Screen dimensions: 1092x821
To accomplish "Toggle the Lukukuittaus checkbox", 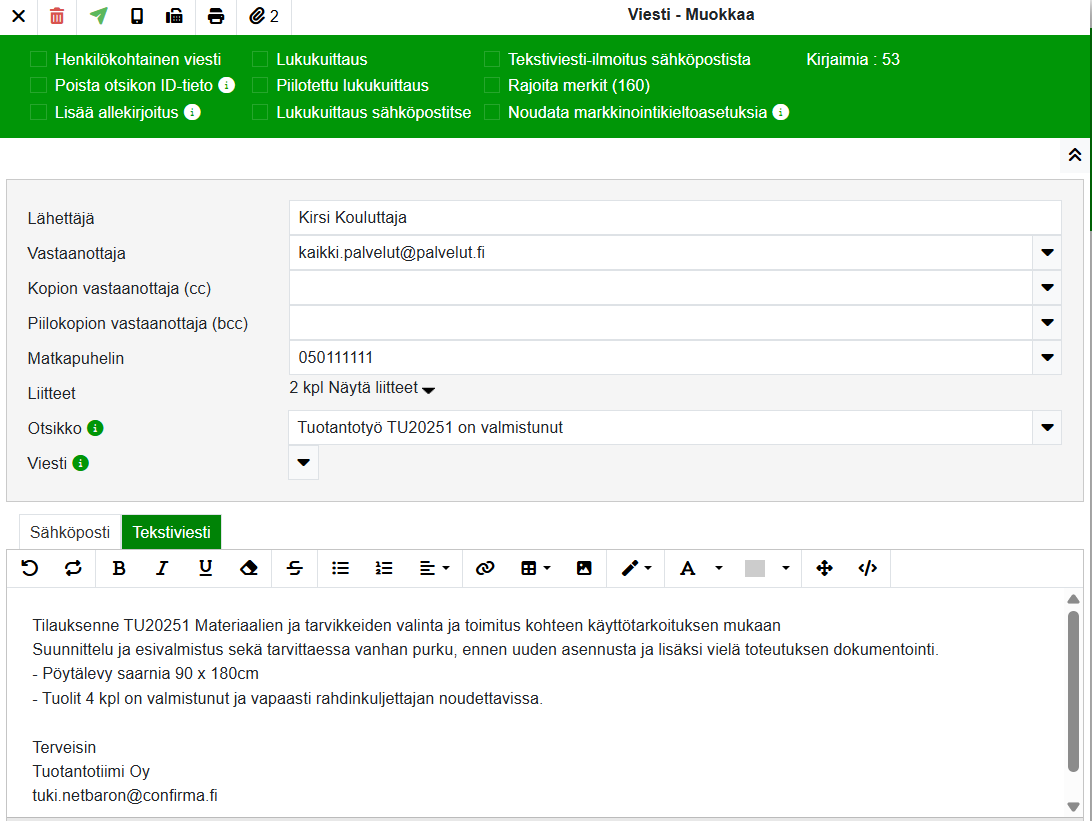I will 260,59.
